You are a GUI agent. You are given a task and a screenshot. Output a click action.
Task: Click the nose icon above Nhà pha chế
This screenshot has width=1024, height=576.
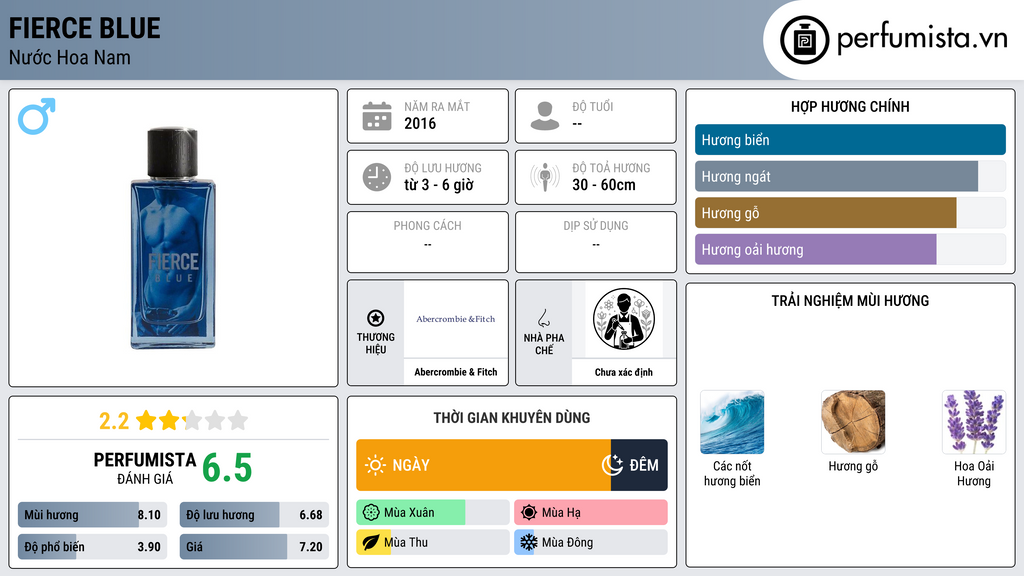pyautogui.click(x=543, y=318)
